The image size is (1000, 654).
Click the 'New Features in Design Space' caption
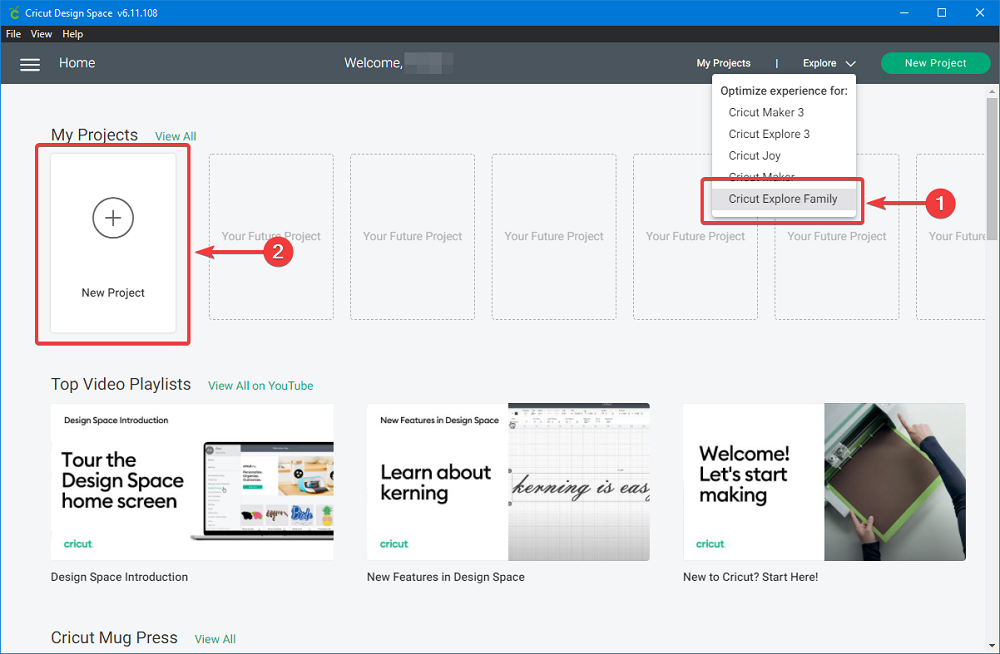tap(446, 577)
